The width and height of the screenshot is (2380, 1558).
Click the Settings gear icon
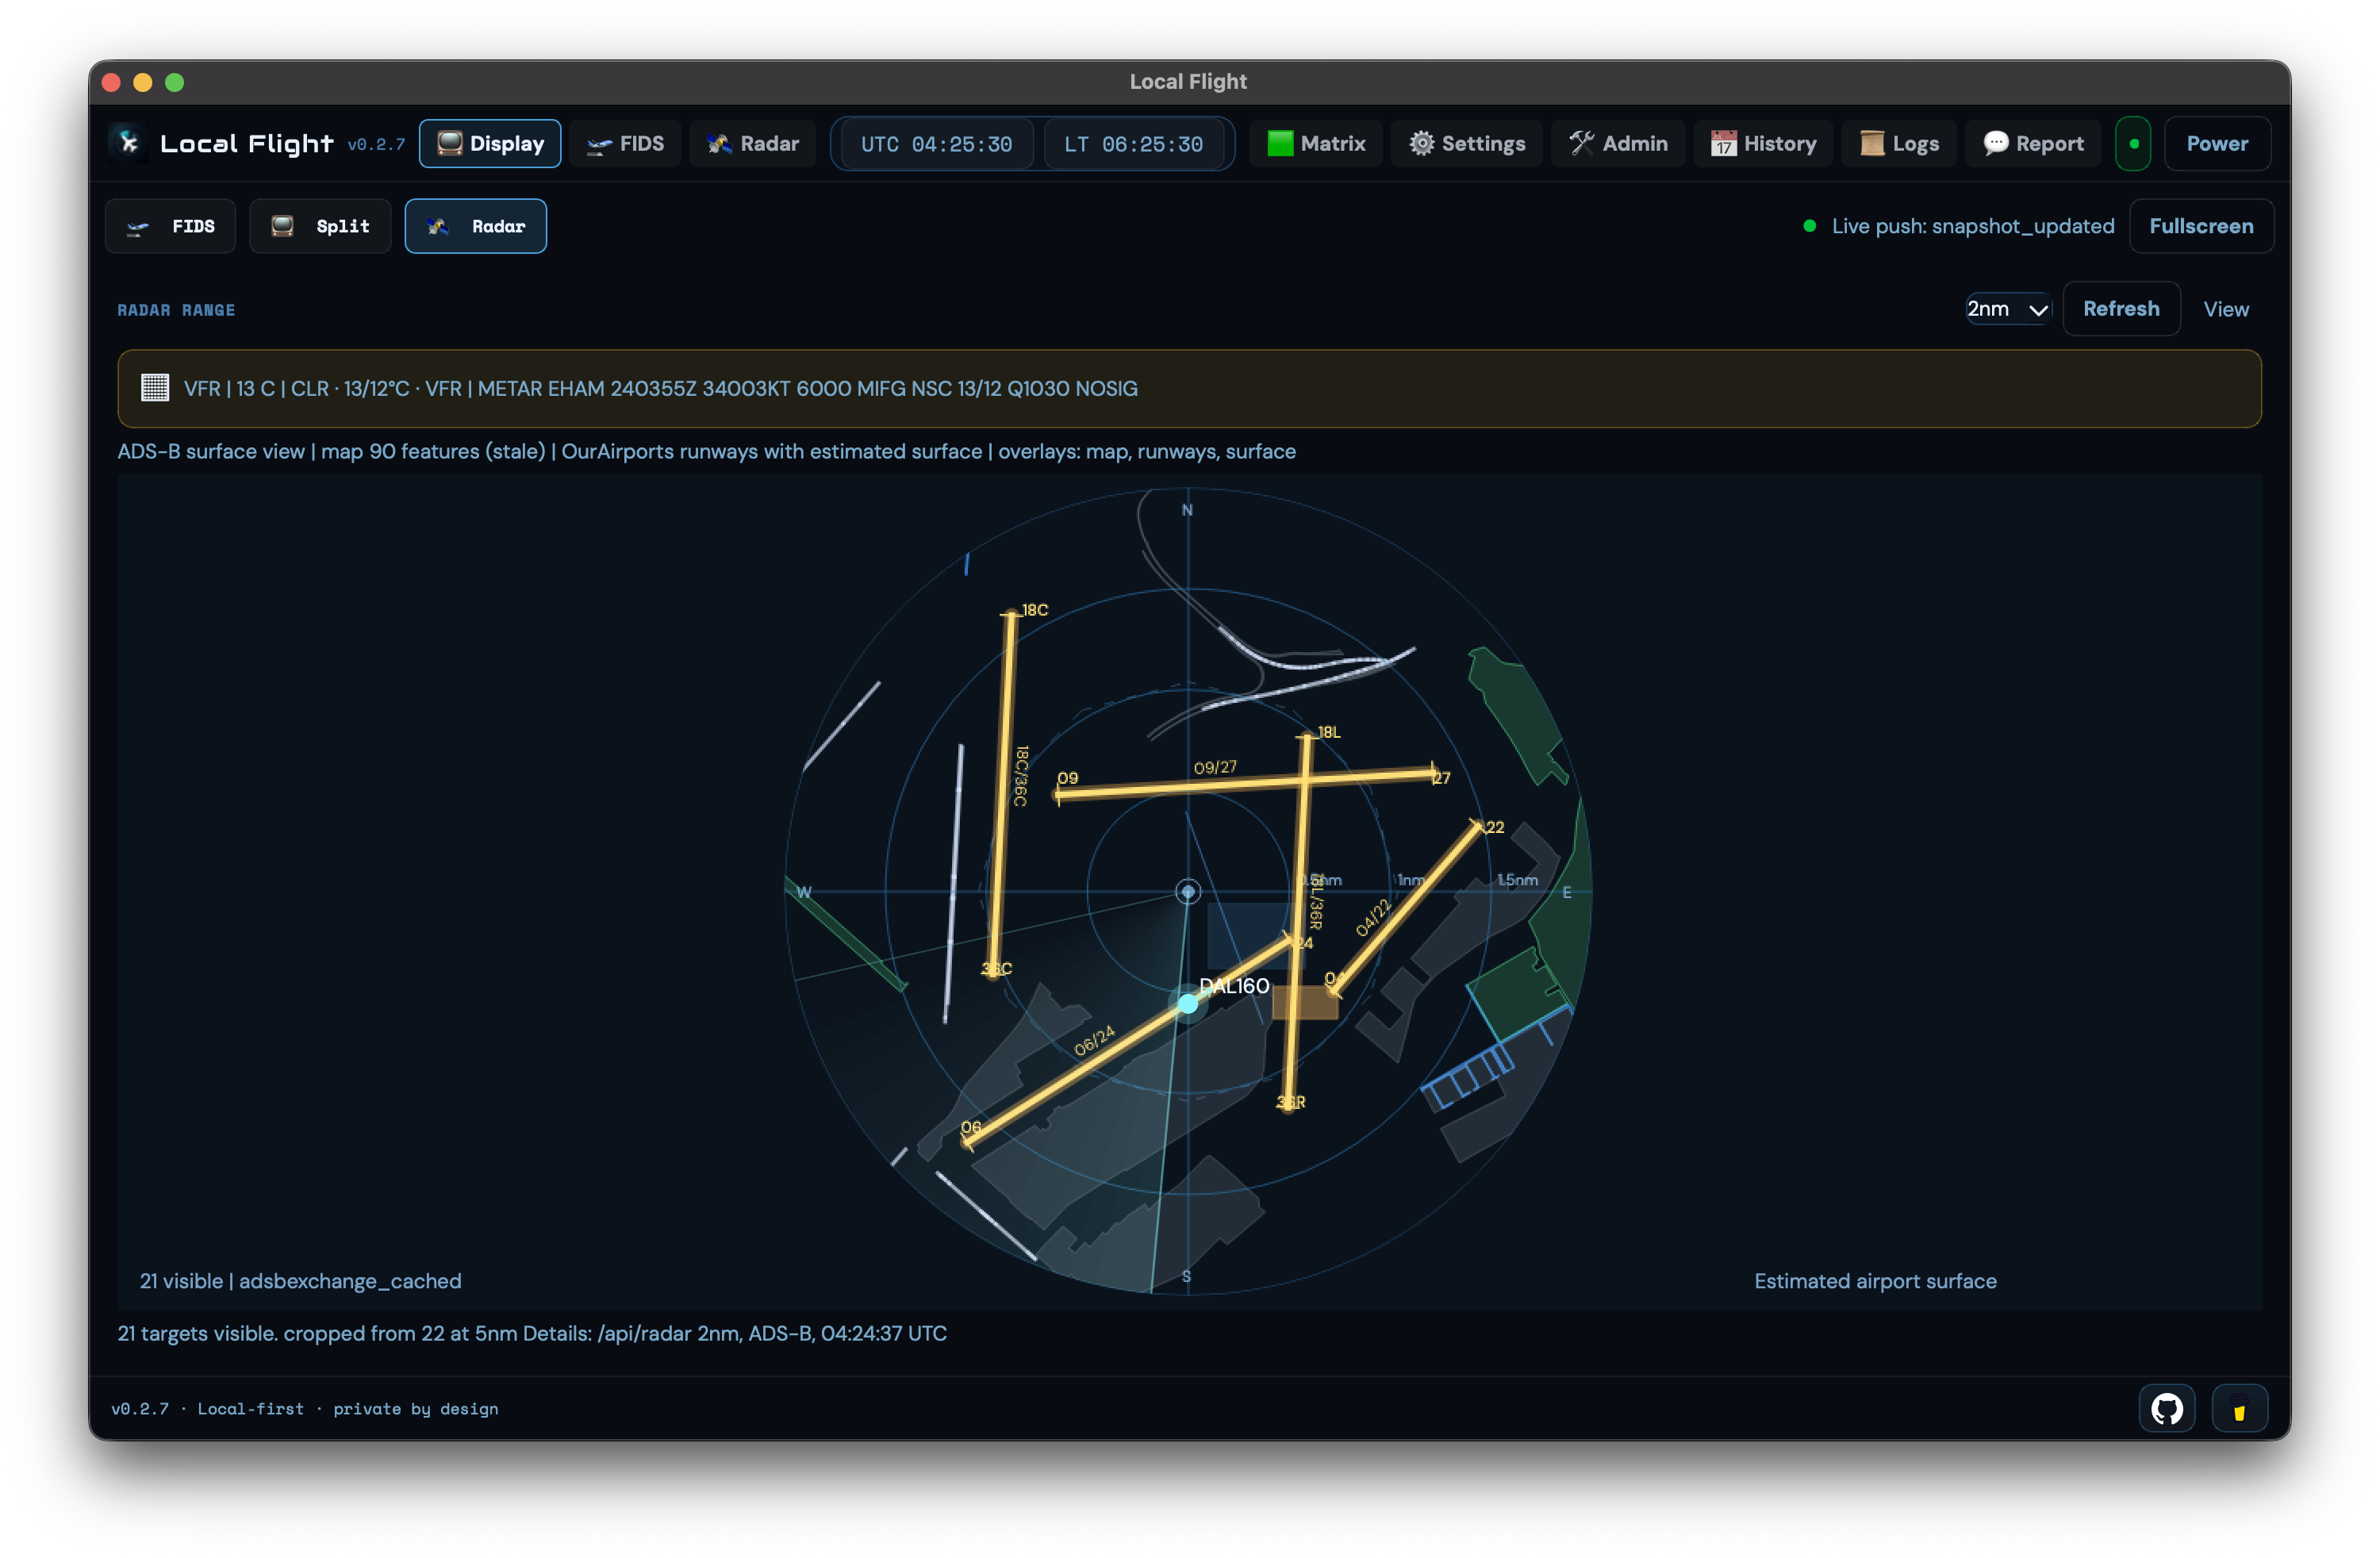pyautogui.click(x=1422, y=144)
